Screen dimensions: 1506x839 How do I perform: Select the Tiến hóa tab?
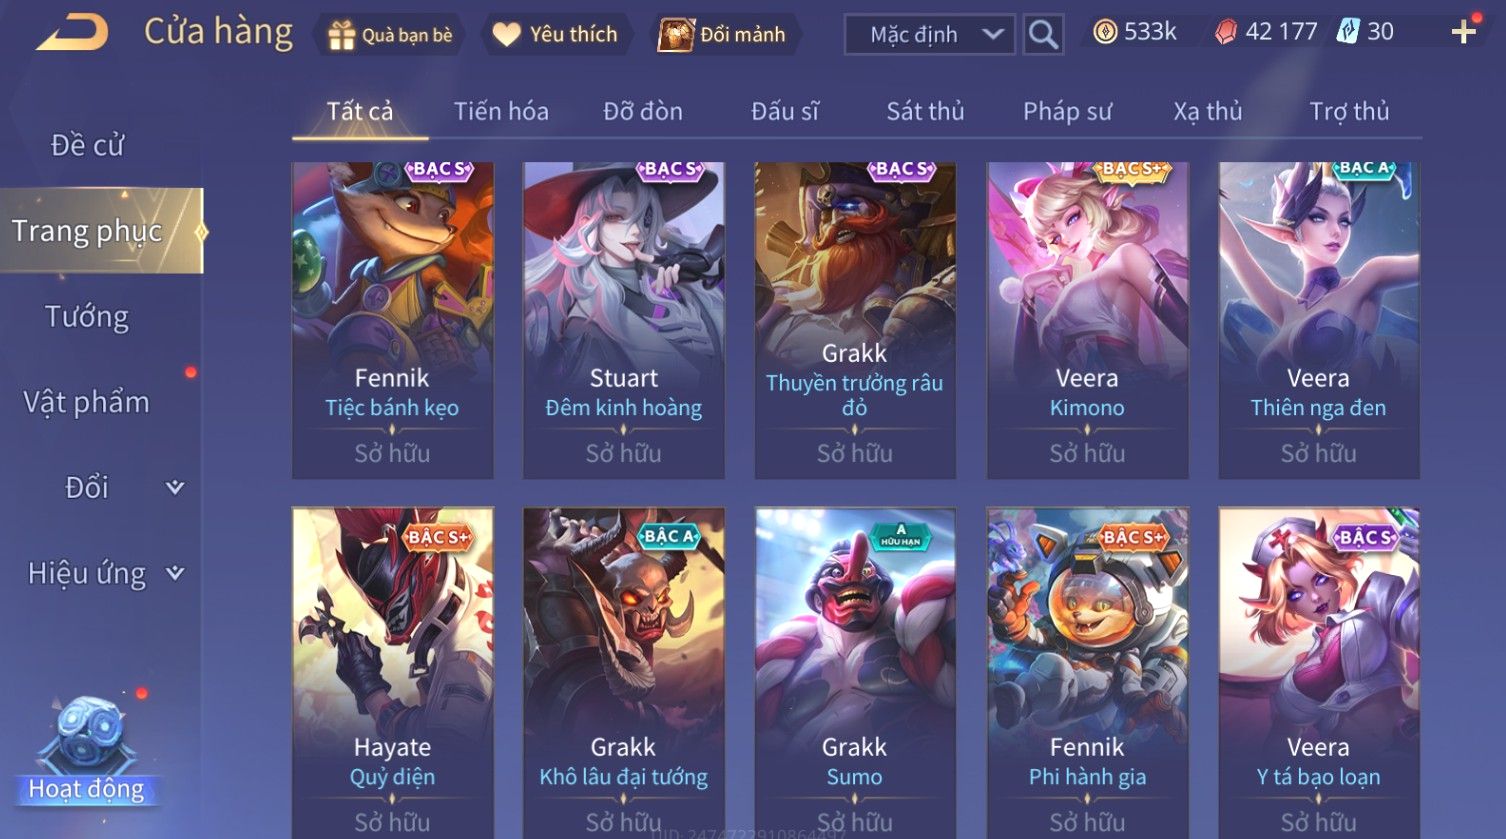point(501,111)
